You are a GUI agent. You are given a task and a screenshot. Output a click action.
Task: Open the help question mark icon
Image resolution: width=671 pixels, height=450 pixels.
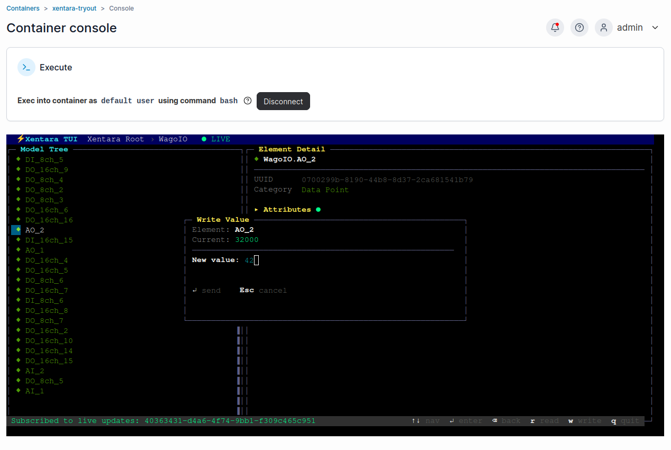tap(579, 27)
